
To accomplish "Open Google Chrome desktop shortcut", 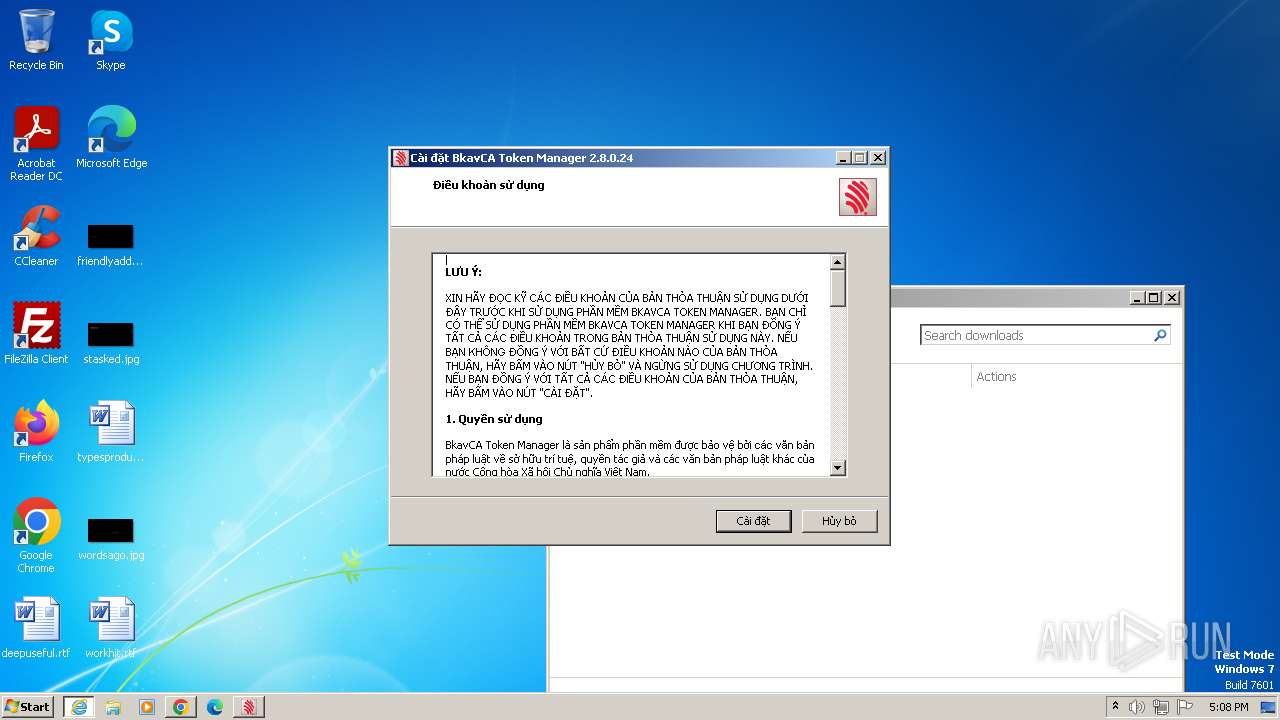I will [36, 536].
